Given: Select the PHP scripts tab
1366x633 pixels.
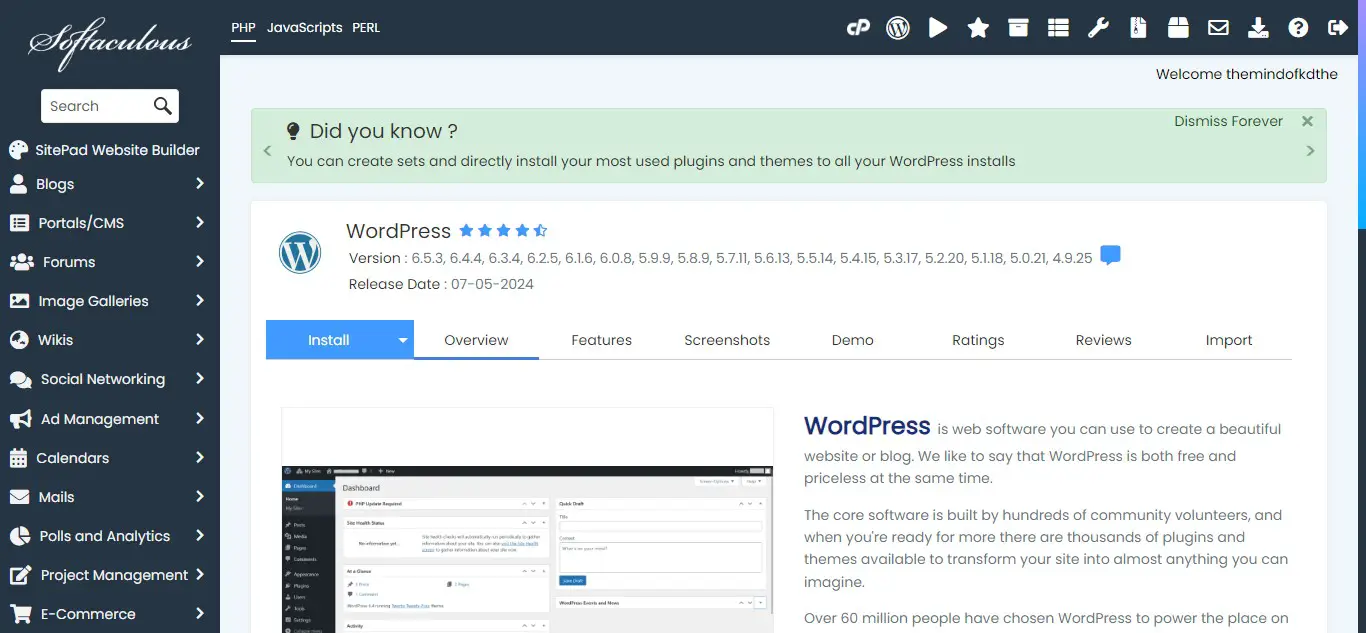Looking at the screenshot, I should click(x=243, y=28).
